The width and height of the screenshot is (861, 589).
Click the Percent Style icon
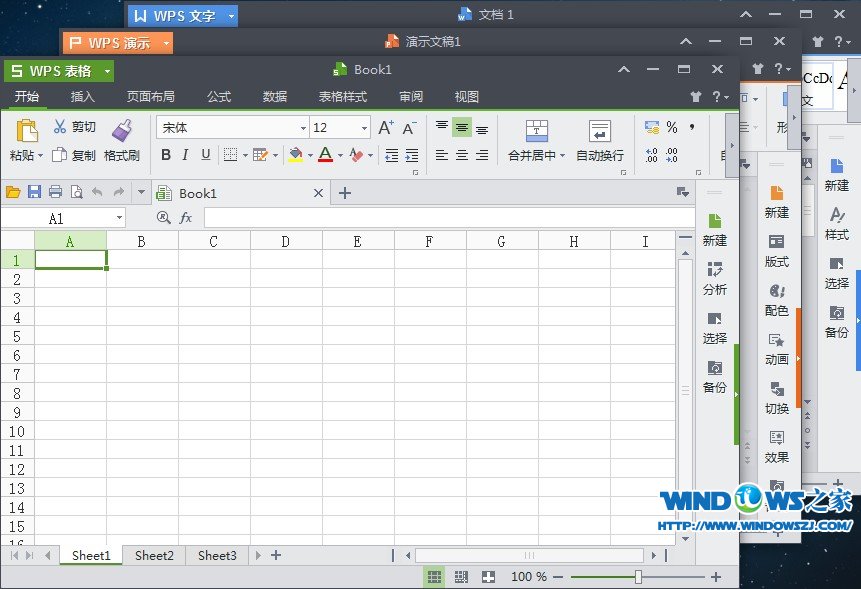pos(672,126)
